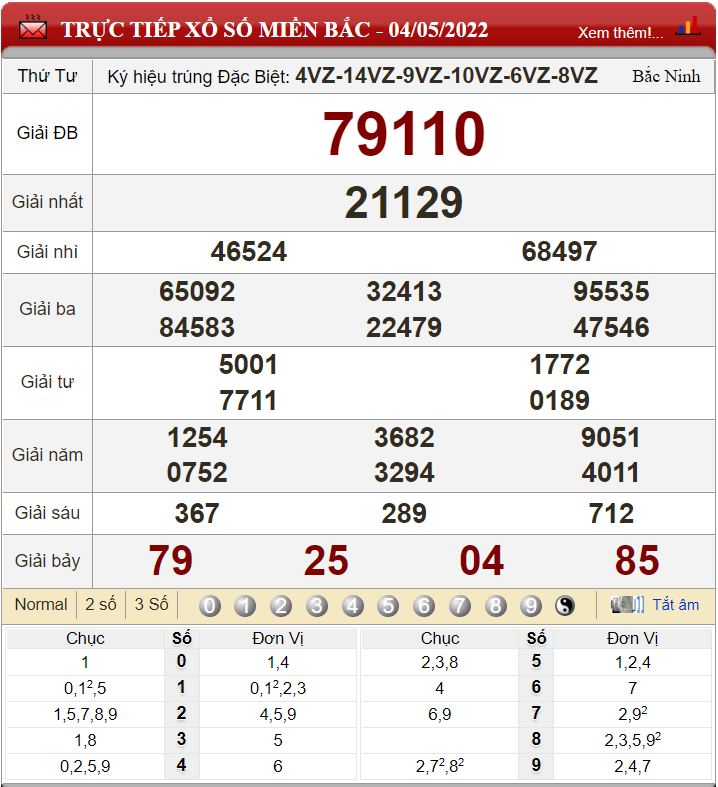Click fourth prize number 0189
Image resolution: width=718 pixels, height=787 pixels.
click(560, 401)
